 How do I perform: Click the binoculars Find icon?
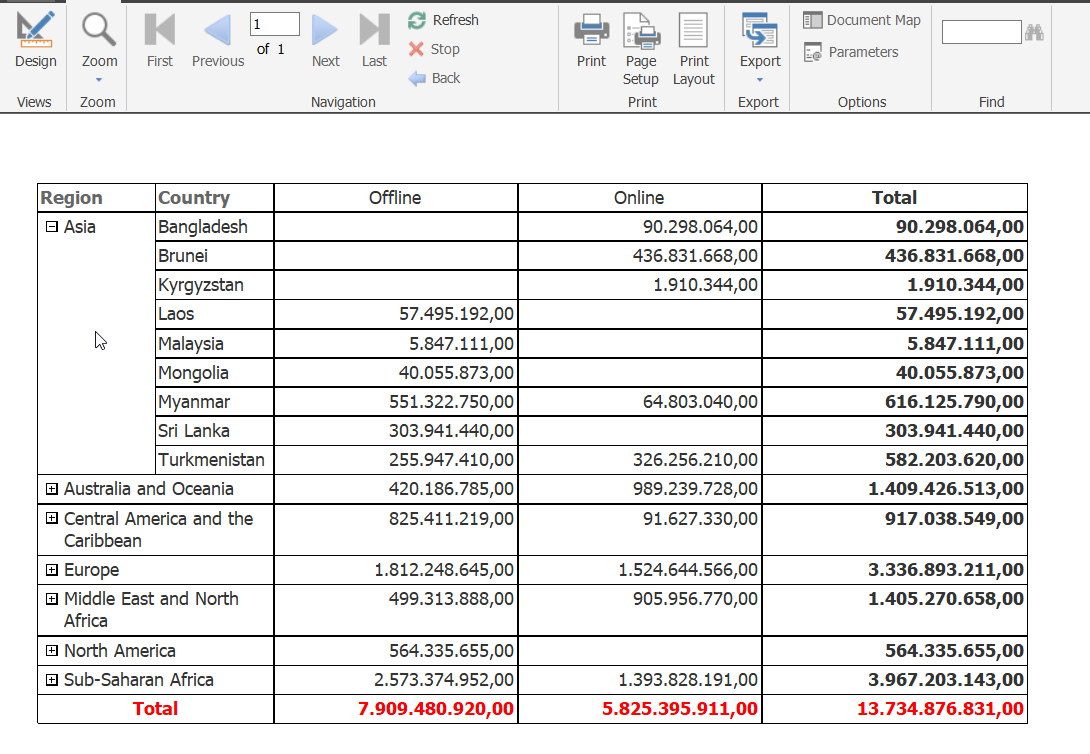coord(1035,32)
